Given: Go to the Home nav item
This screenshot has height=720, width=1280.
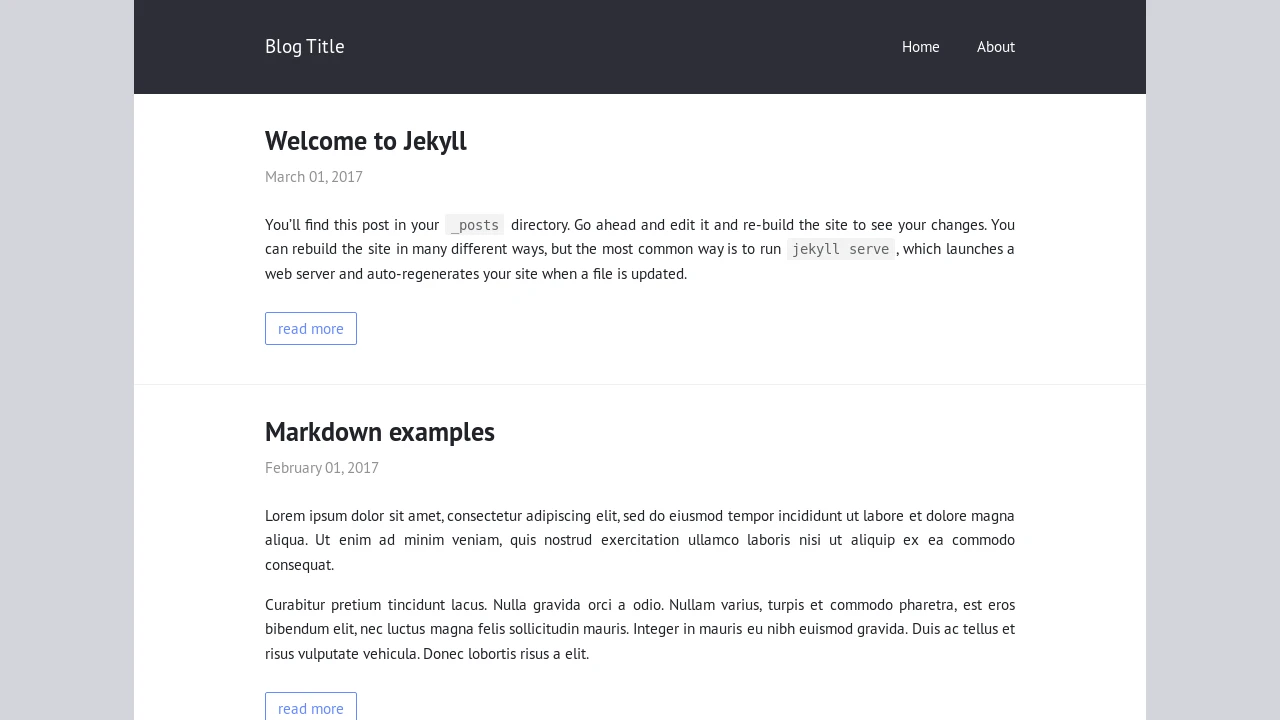Looking at the screenshot, I should pyautogui.click(x=920, y=47).
